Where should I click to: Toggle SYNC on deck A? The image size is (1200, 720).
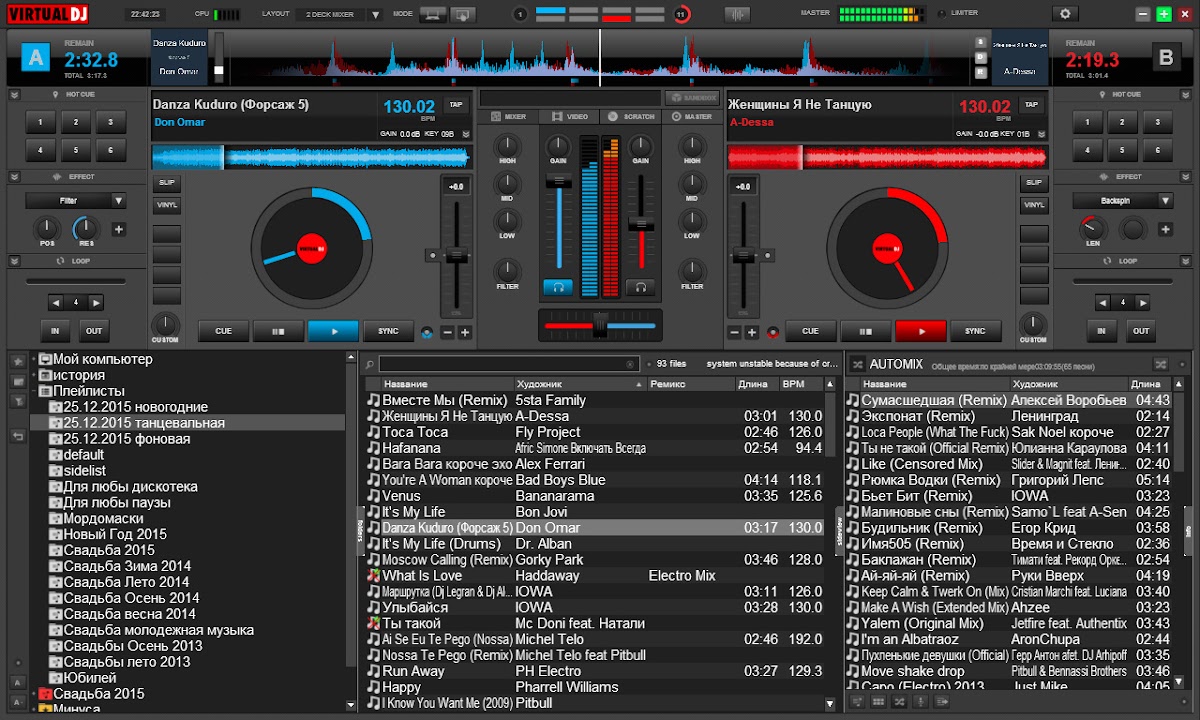(388, 331)
